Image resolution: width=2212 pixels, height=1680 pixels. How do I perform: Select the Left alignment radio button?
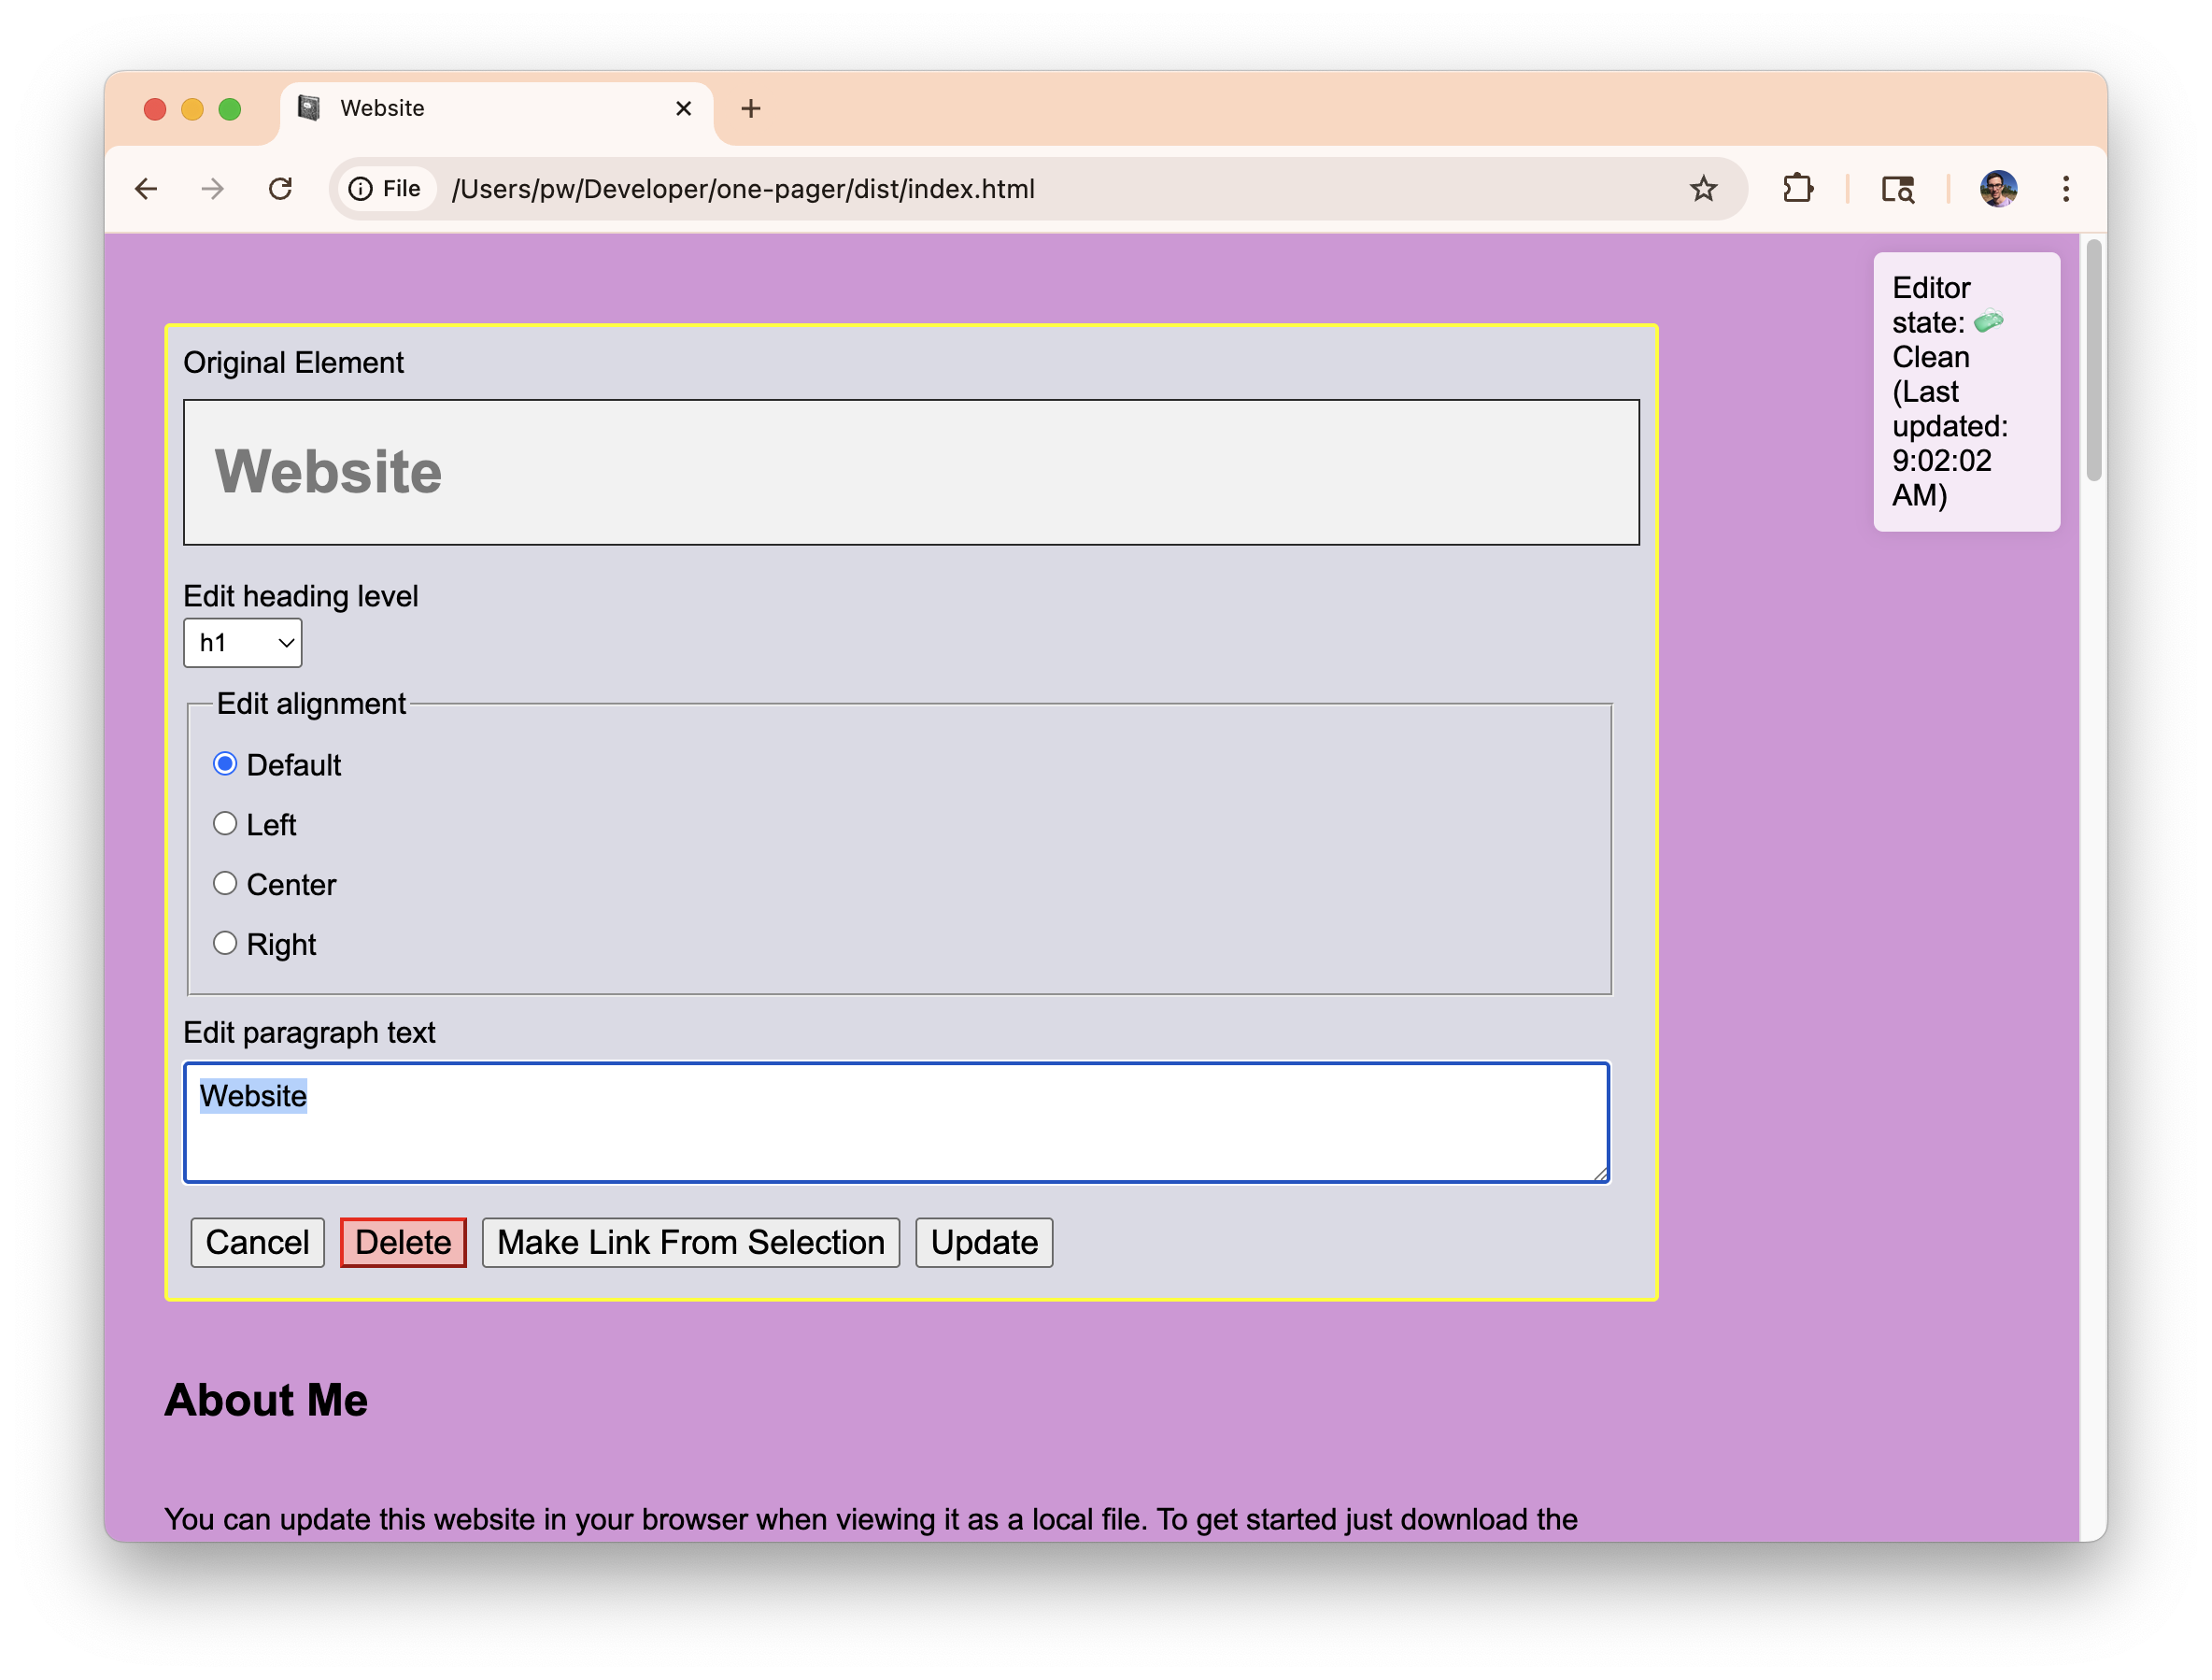226,823
